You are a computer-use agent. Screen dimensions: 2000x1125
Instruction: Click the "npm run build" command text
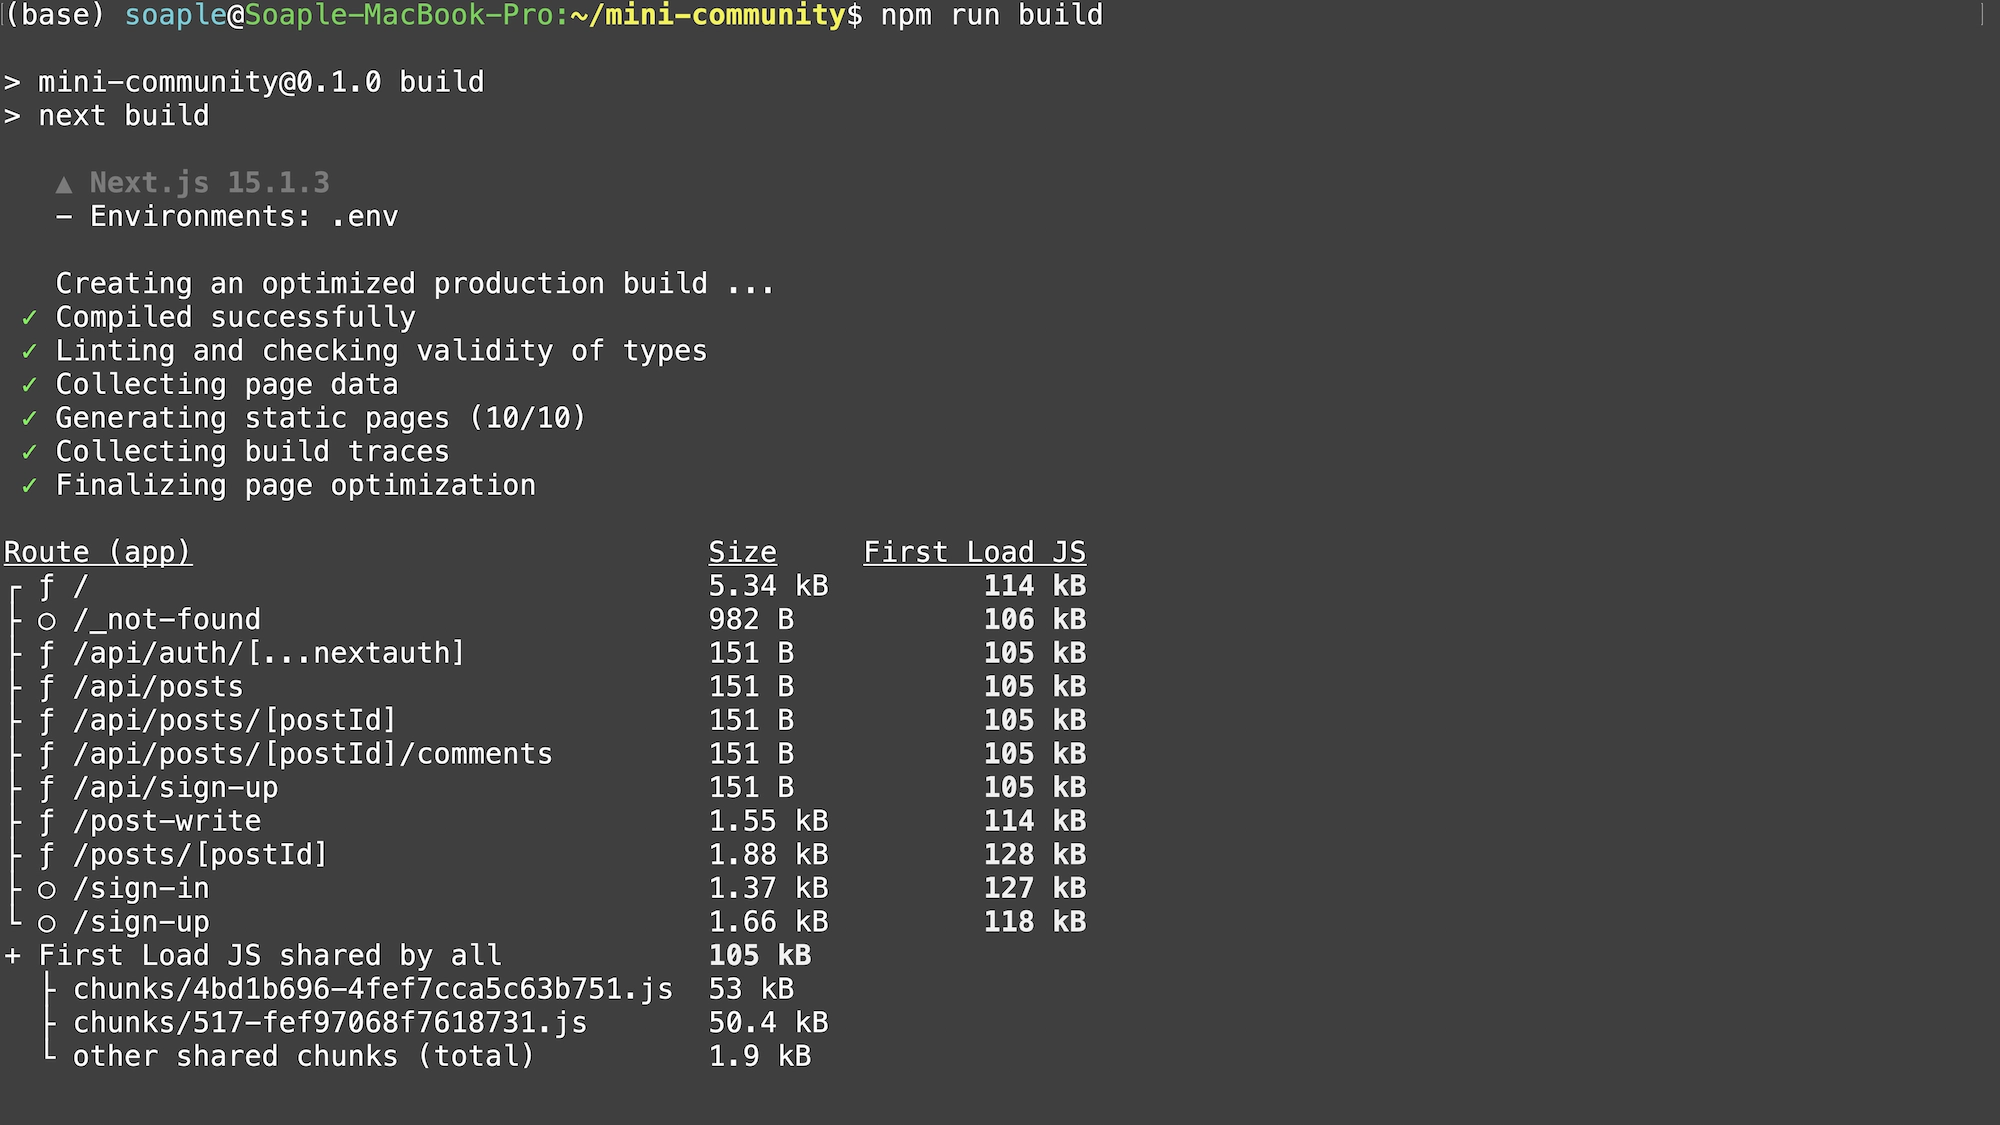pos(992,16)
